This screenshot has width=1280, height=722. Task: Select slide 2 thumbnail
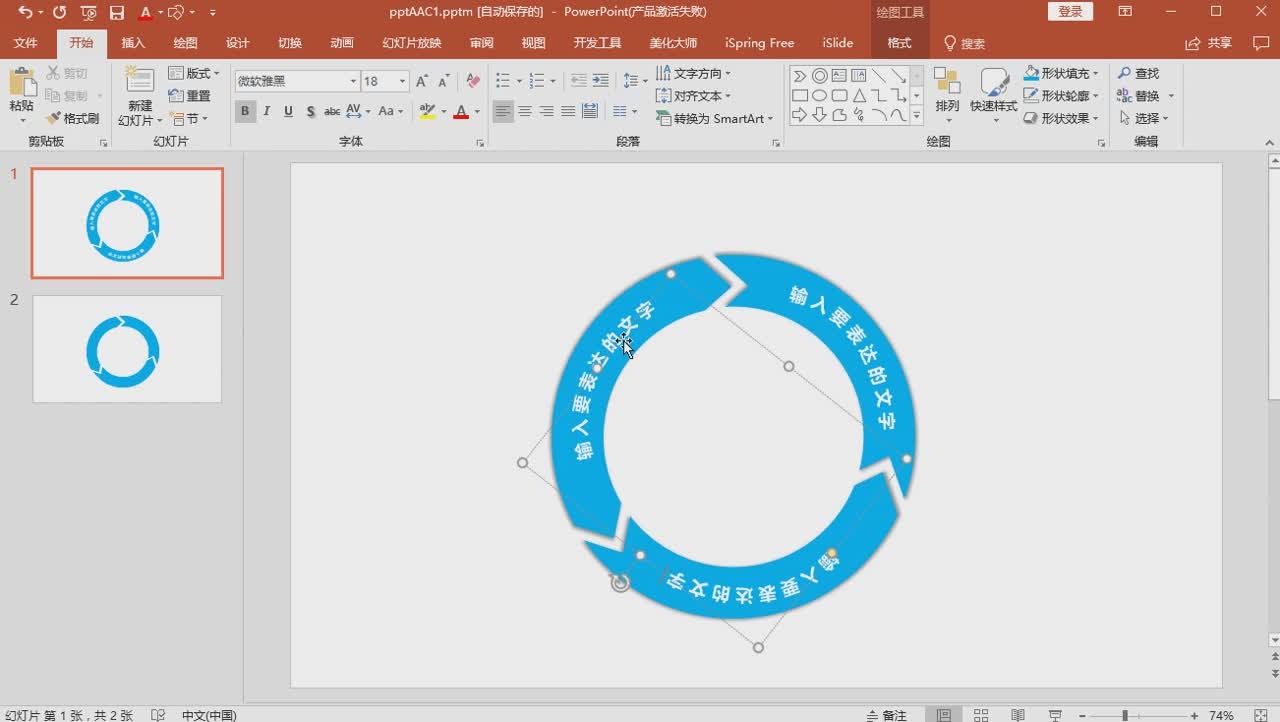(x=127, y=349)
